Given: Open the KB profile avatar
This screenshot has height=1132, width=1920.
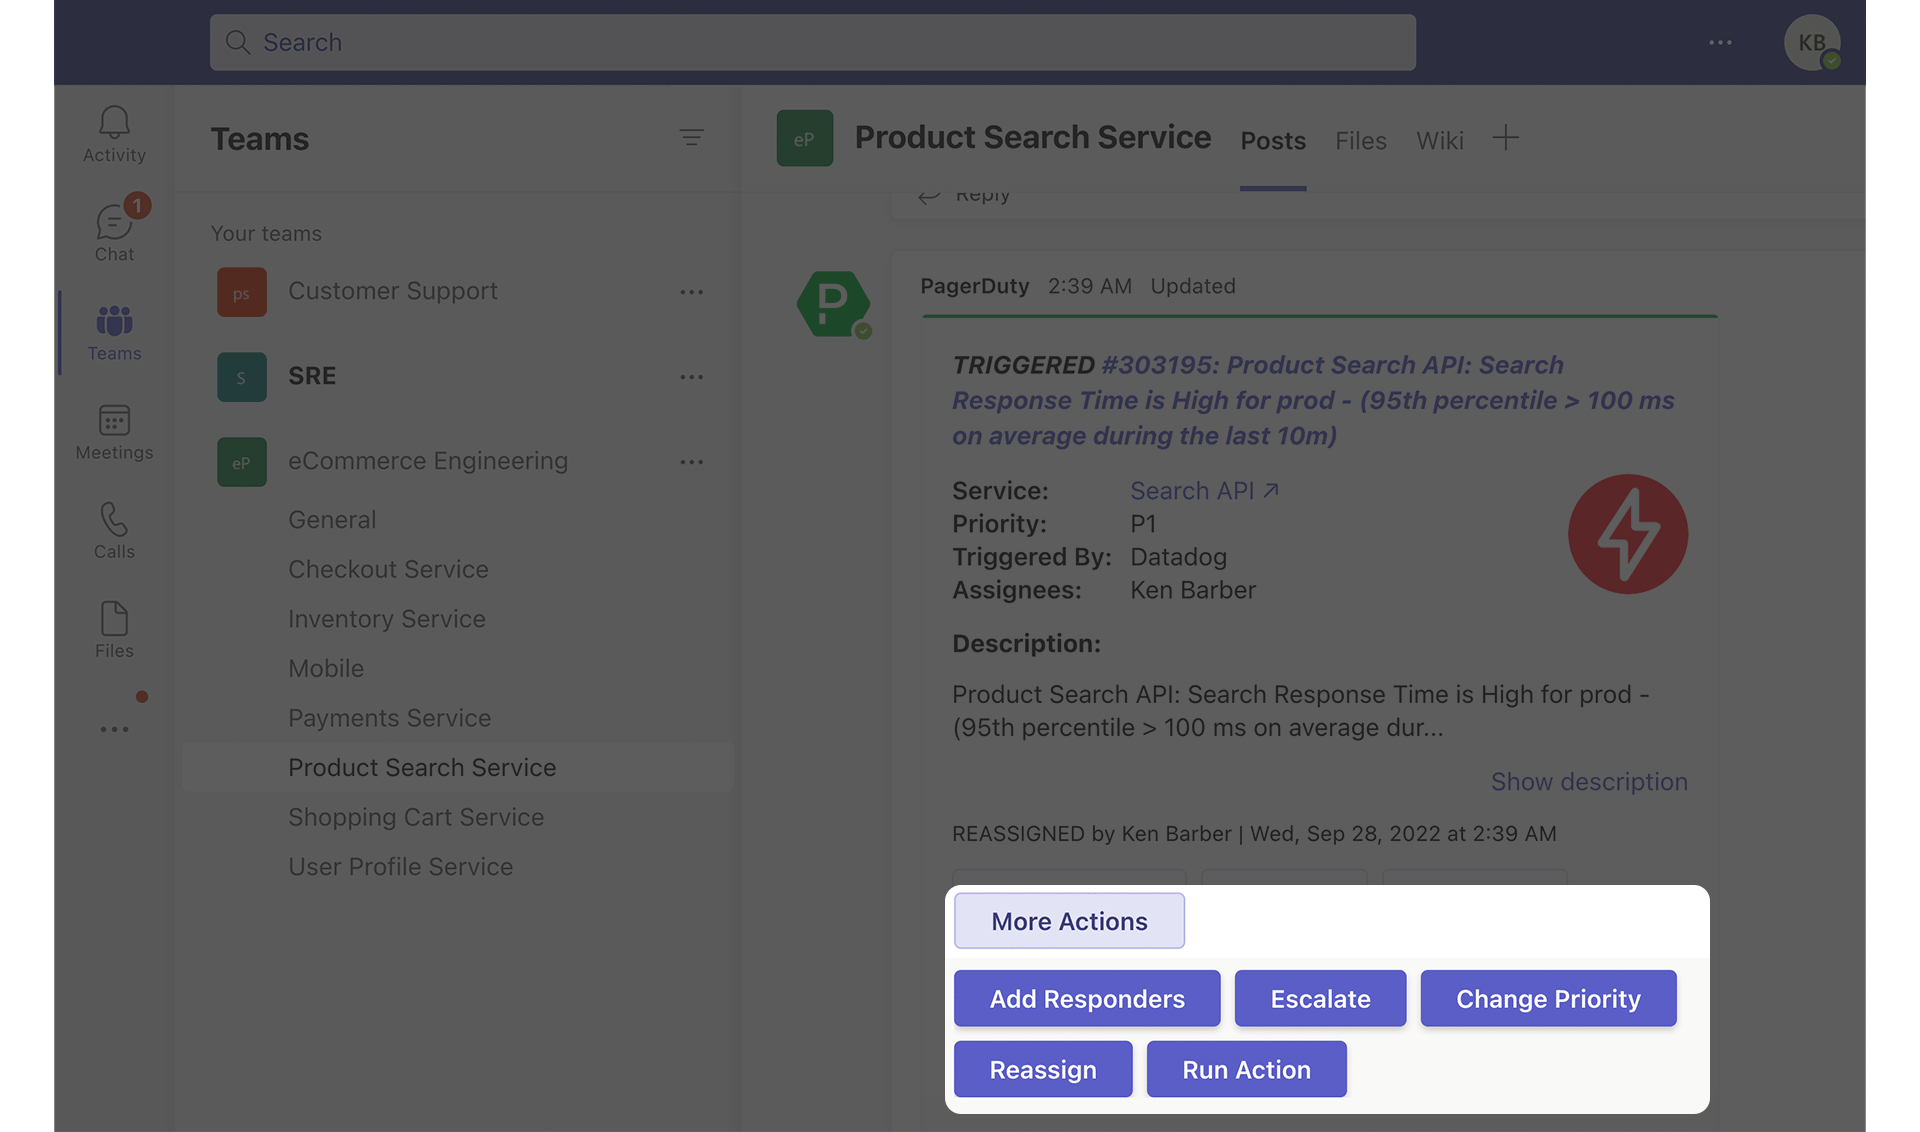Looking at the screenshot, I should coord(1811,43).
